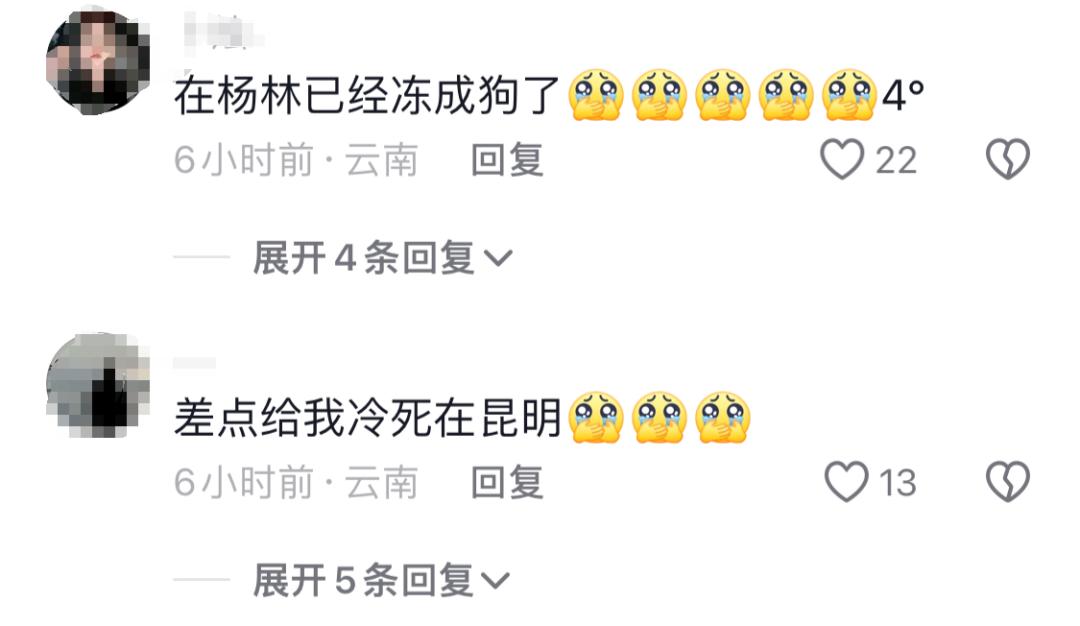Expand 展开5条回复 under second comment
1080x626 pixels.
(x=382, y=580)
